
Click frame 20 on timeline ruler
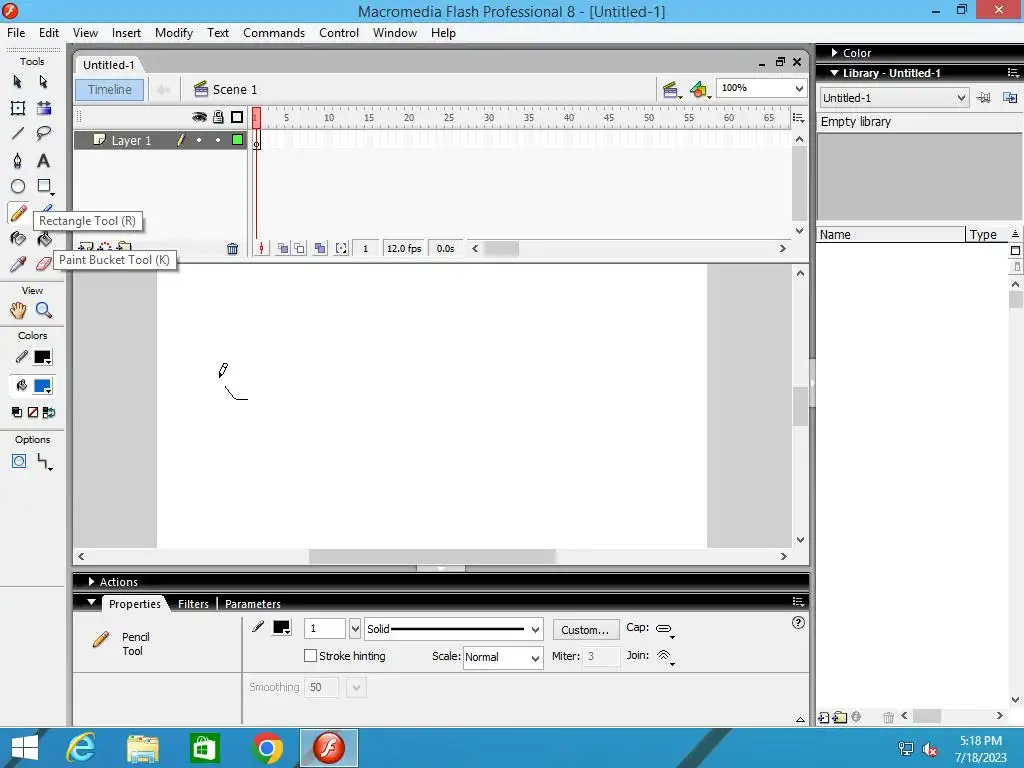click(x=409, y=118)
